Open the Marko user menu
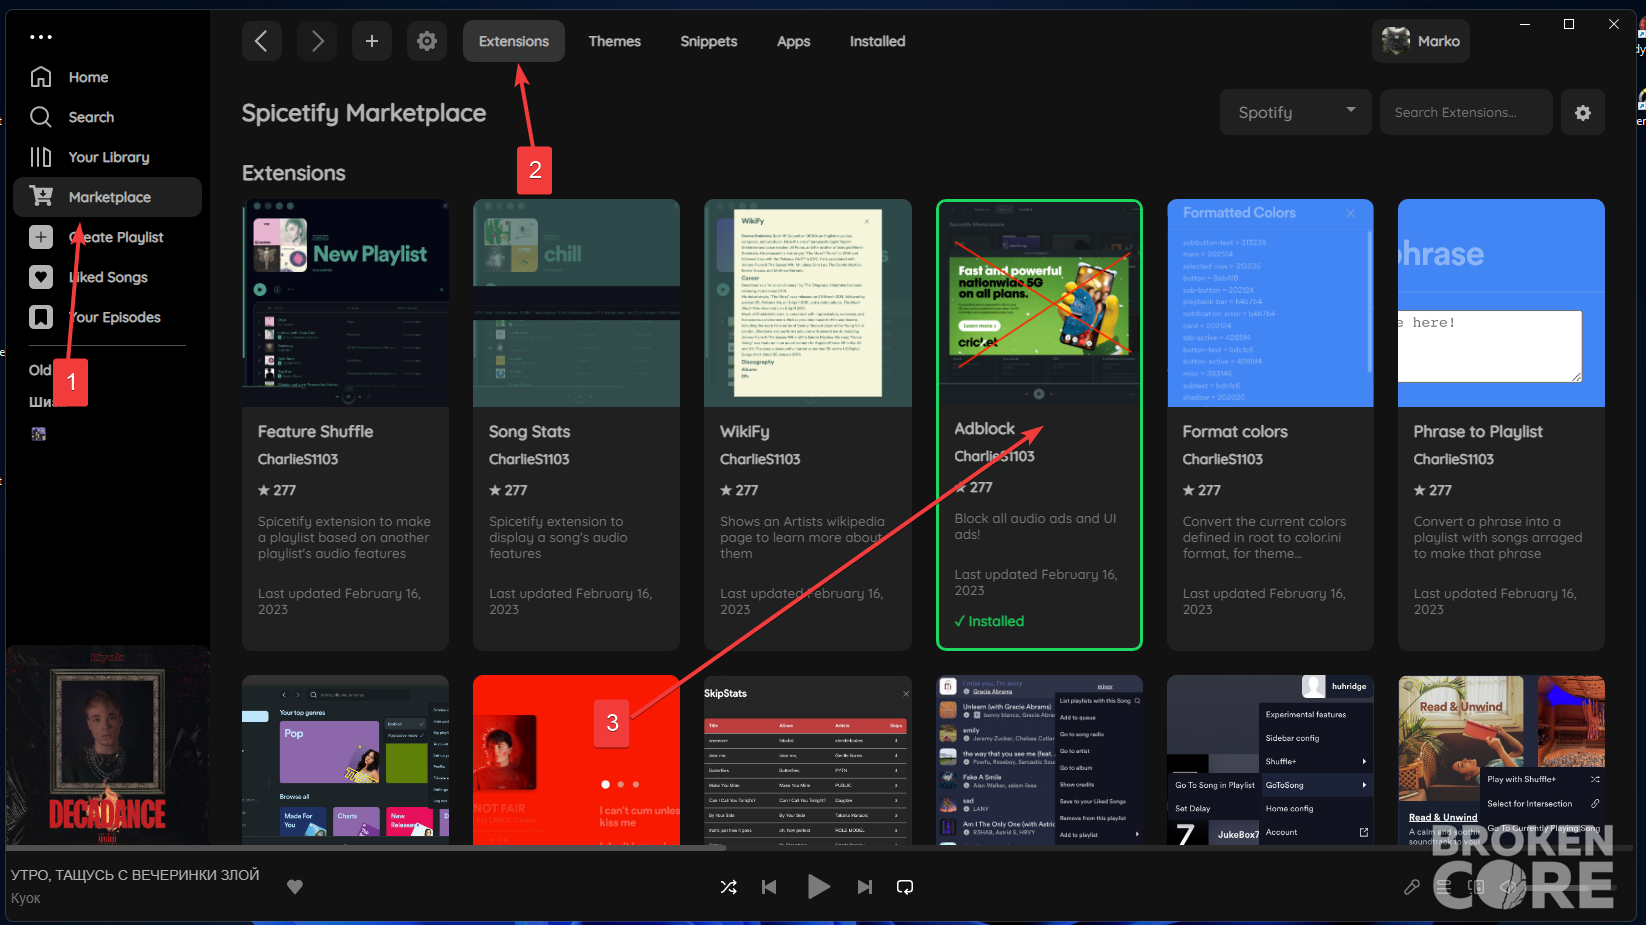 tap(1421, 41)
